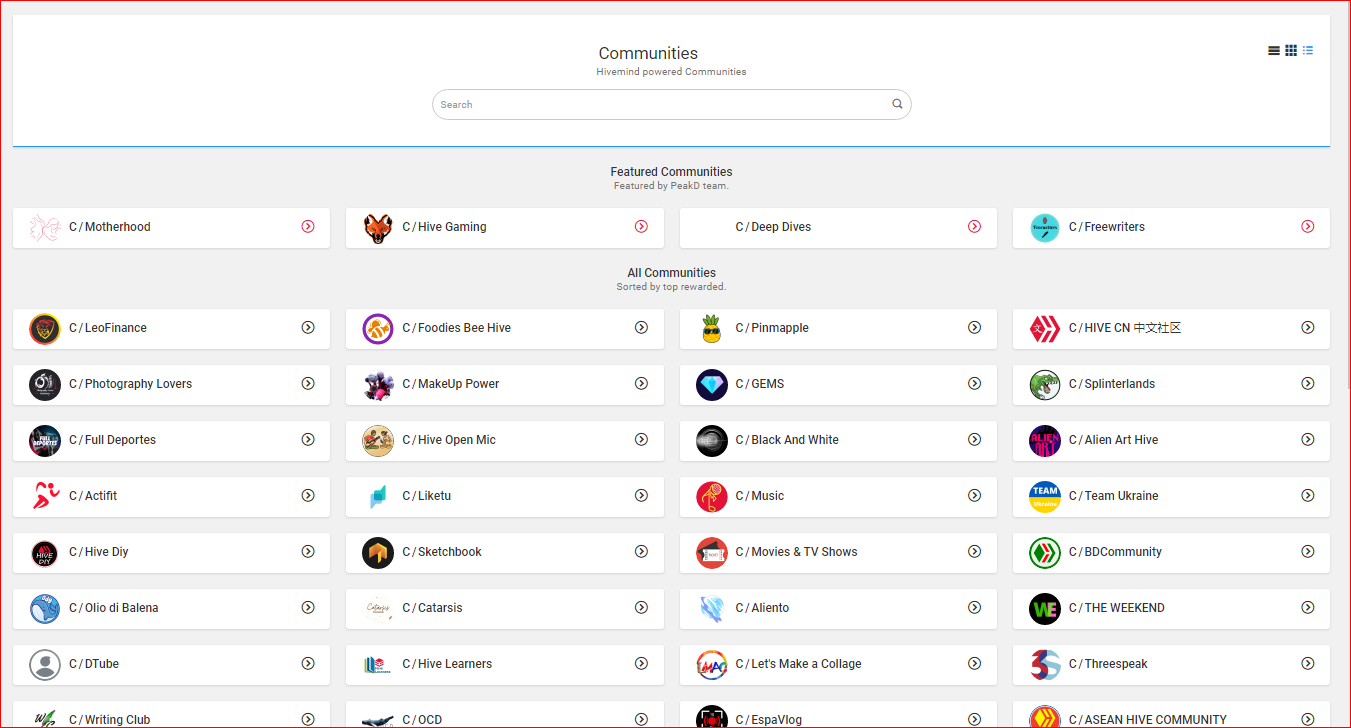Click Foodies Bee Hive row arrow

(641, 328)
